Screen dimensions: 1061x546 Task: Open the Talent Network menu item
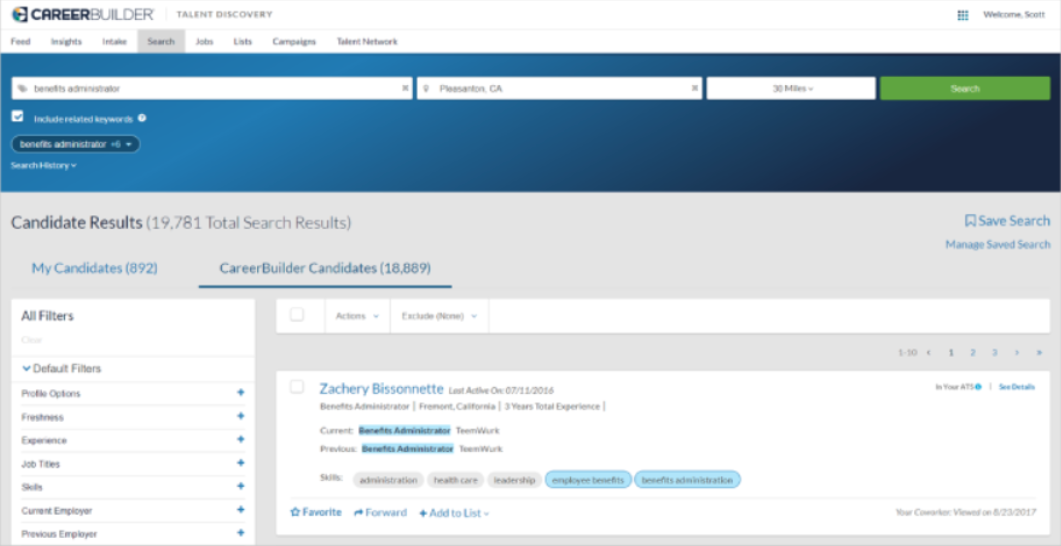point(367,41)
